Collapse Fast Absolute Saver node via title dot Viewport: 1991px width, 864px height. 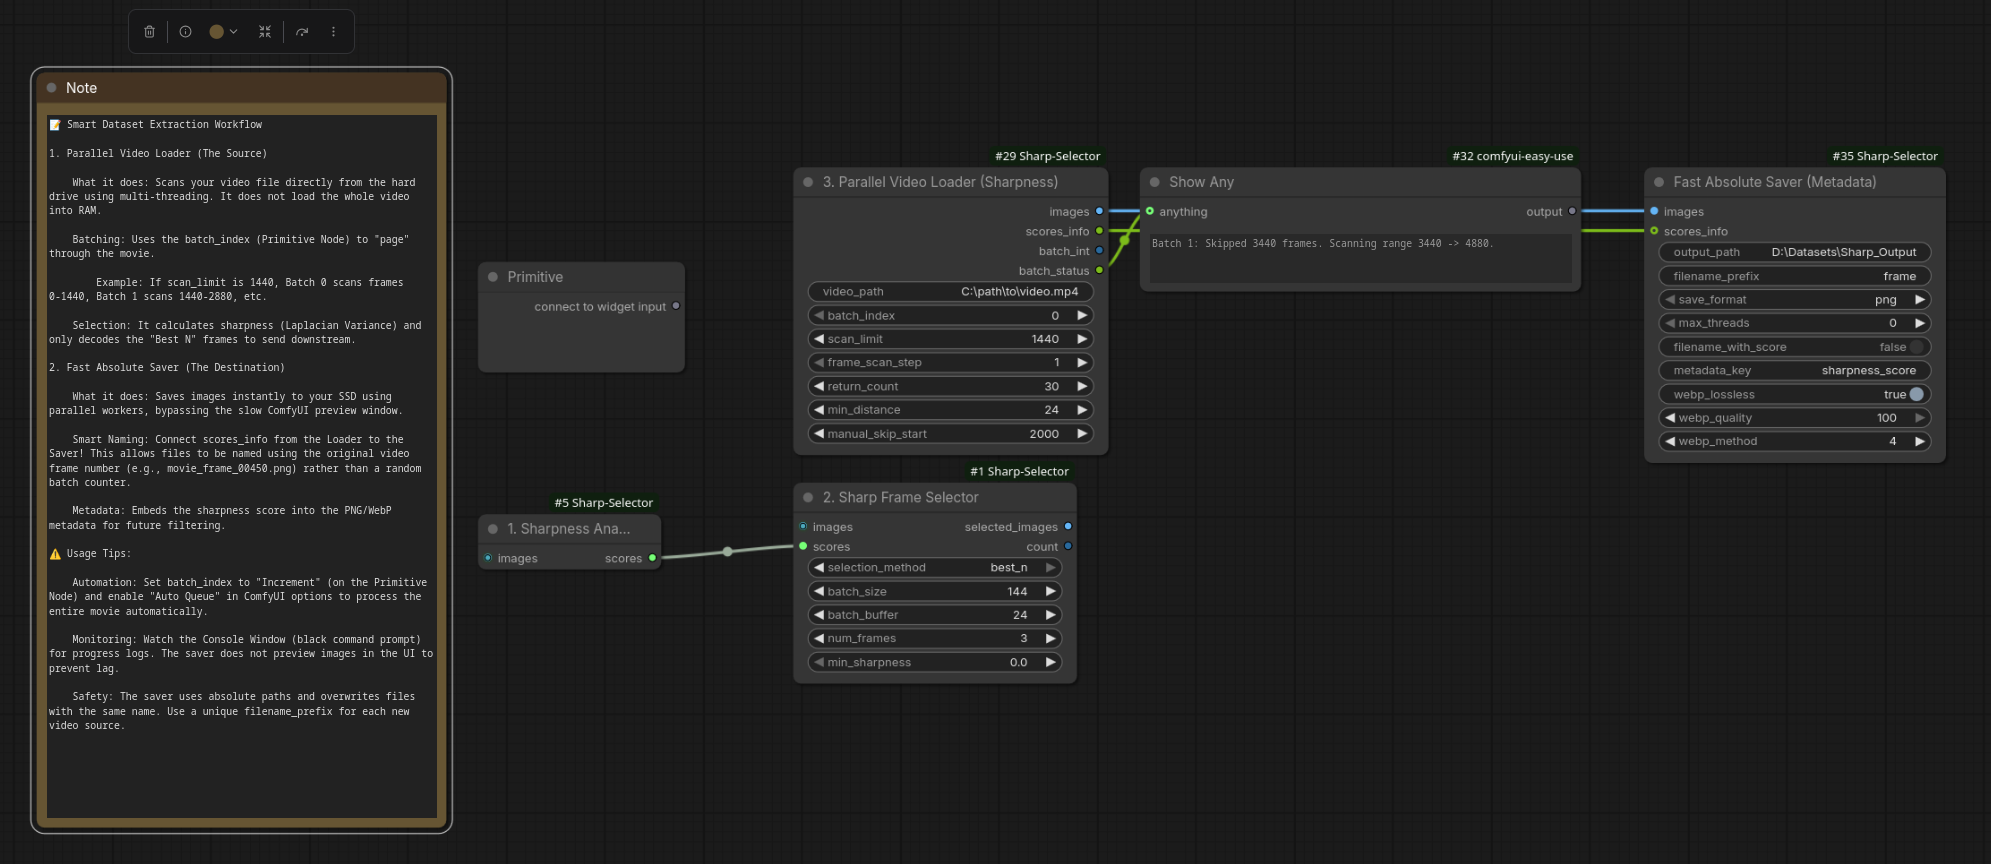click(1658, 182)
